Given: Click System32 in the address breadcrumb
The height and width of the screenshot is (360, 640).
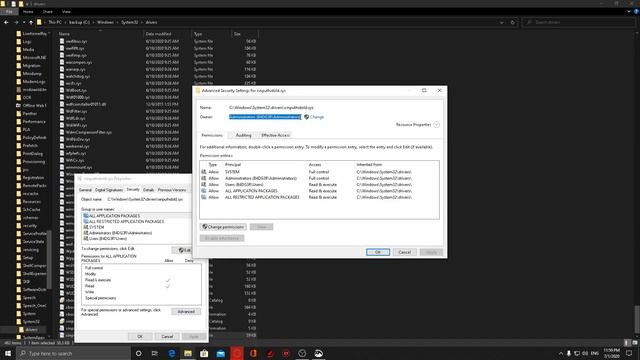Looking at the screenshot, I should point(130,22).
